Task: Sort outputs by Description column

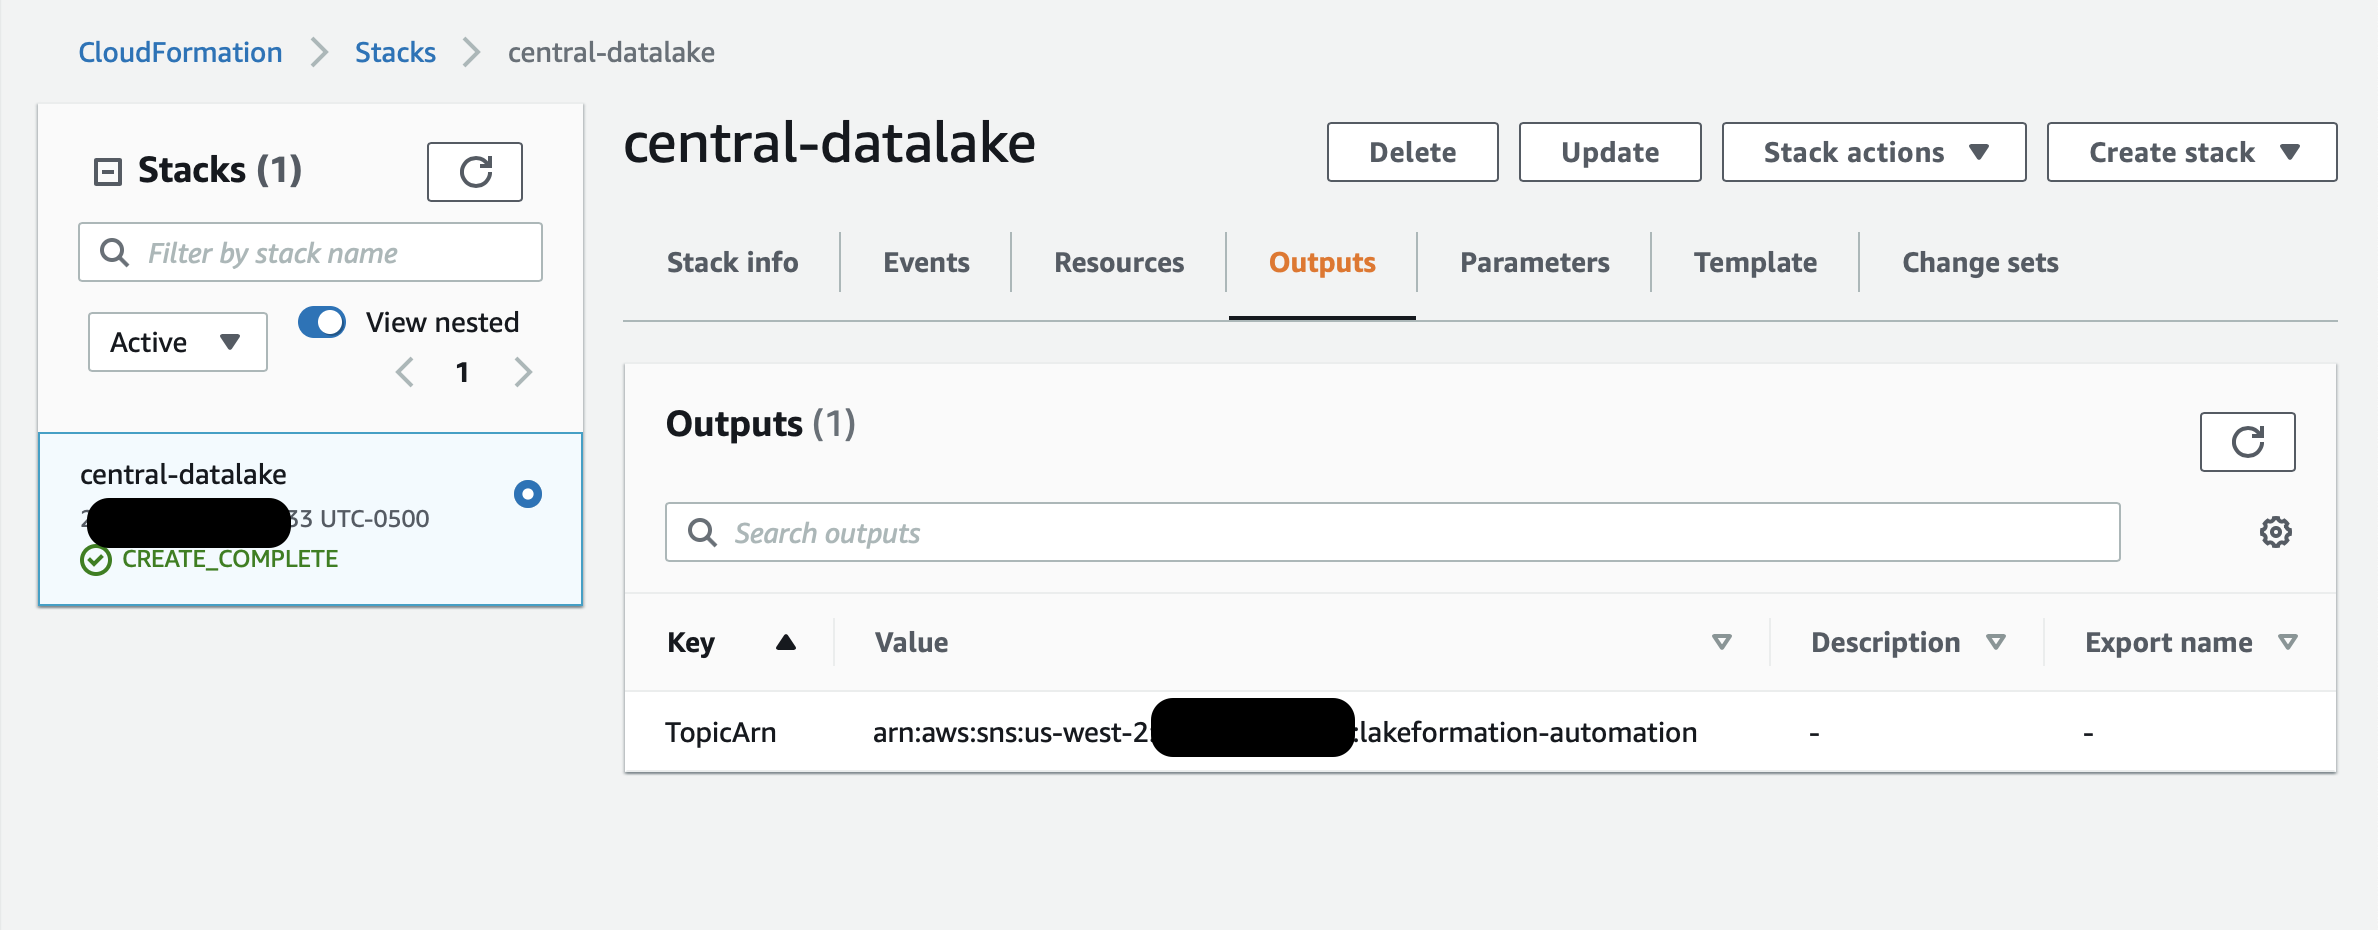Action: click(1996, 642)
